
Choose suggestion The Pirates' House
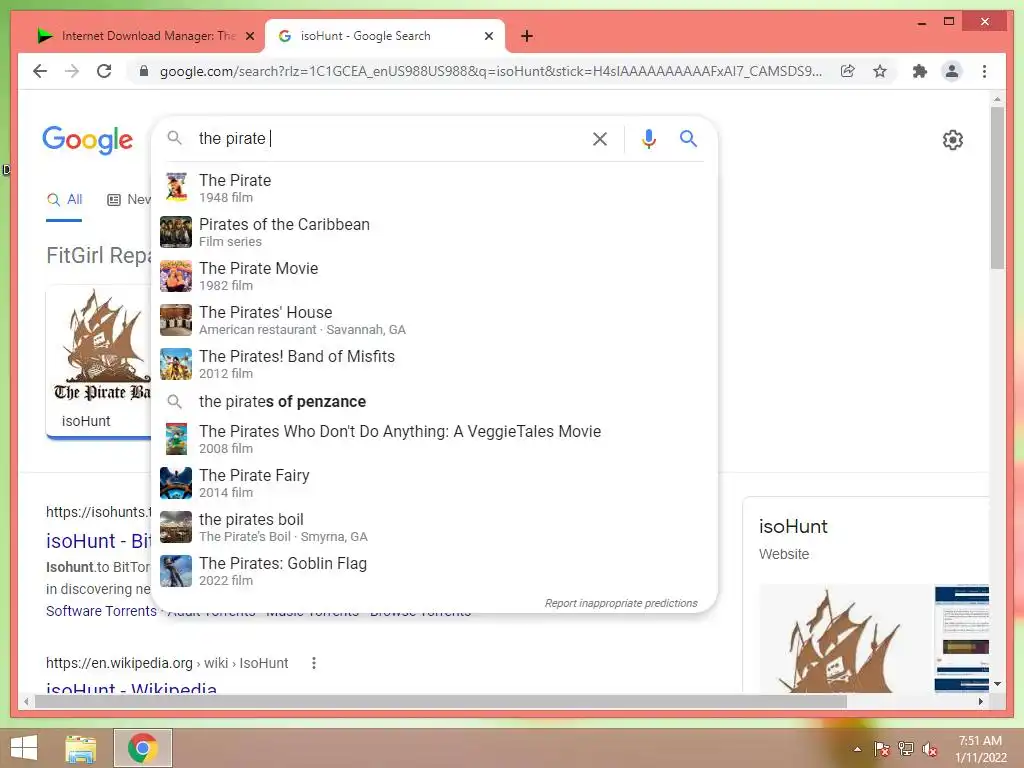[x=434, y=319]
